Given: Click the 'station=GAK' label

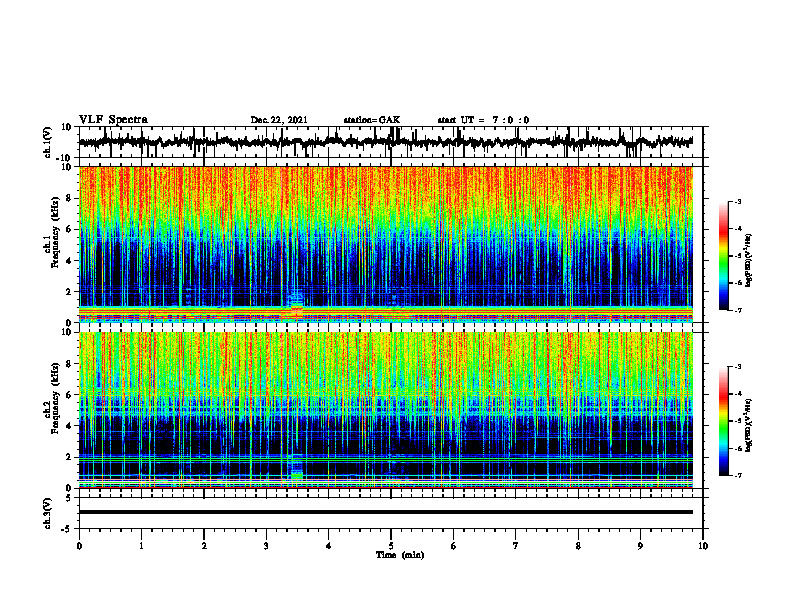Looking at the screenshot, I should coord(372,120).
